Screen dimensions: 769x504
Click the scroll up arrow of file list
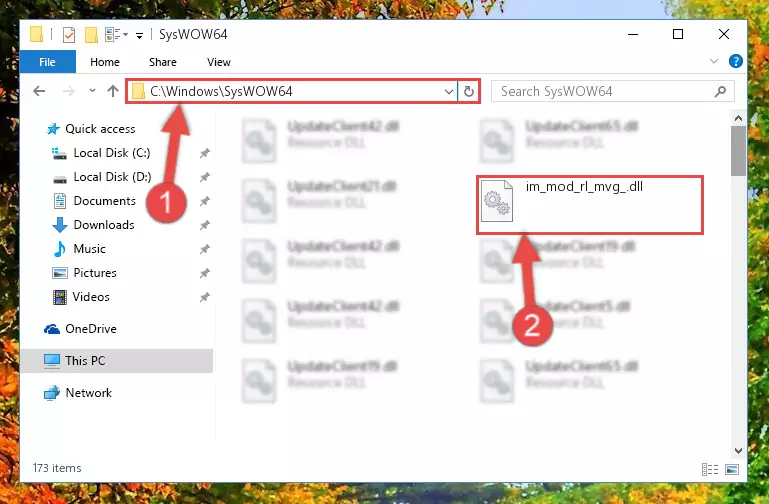tap(738, 118)
